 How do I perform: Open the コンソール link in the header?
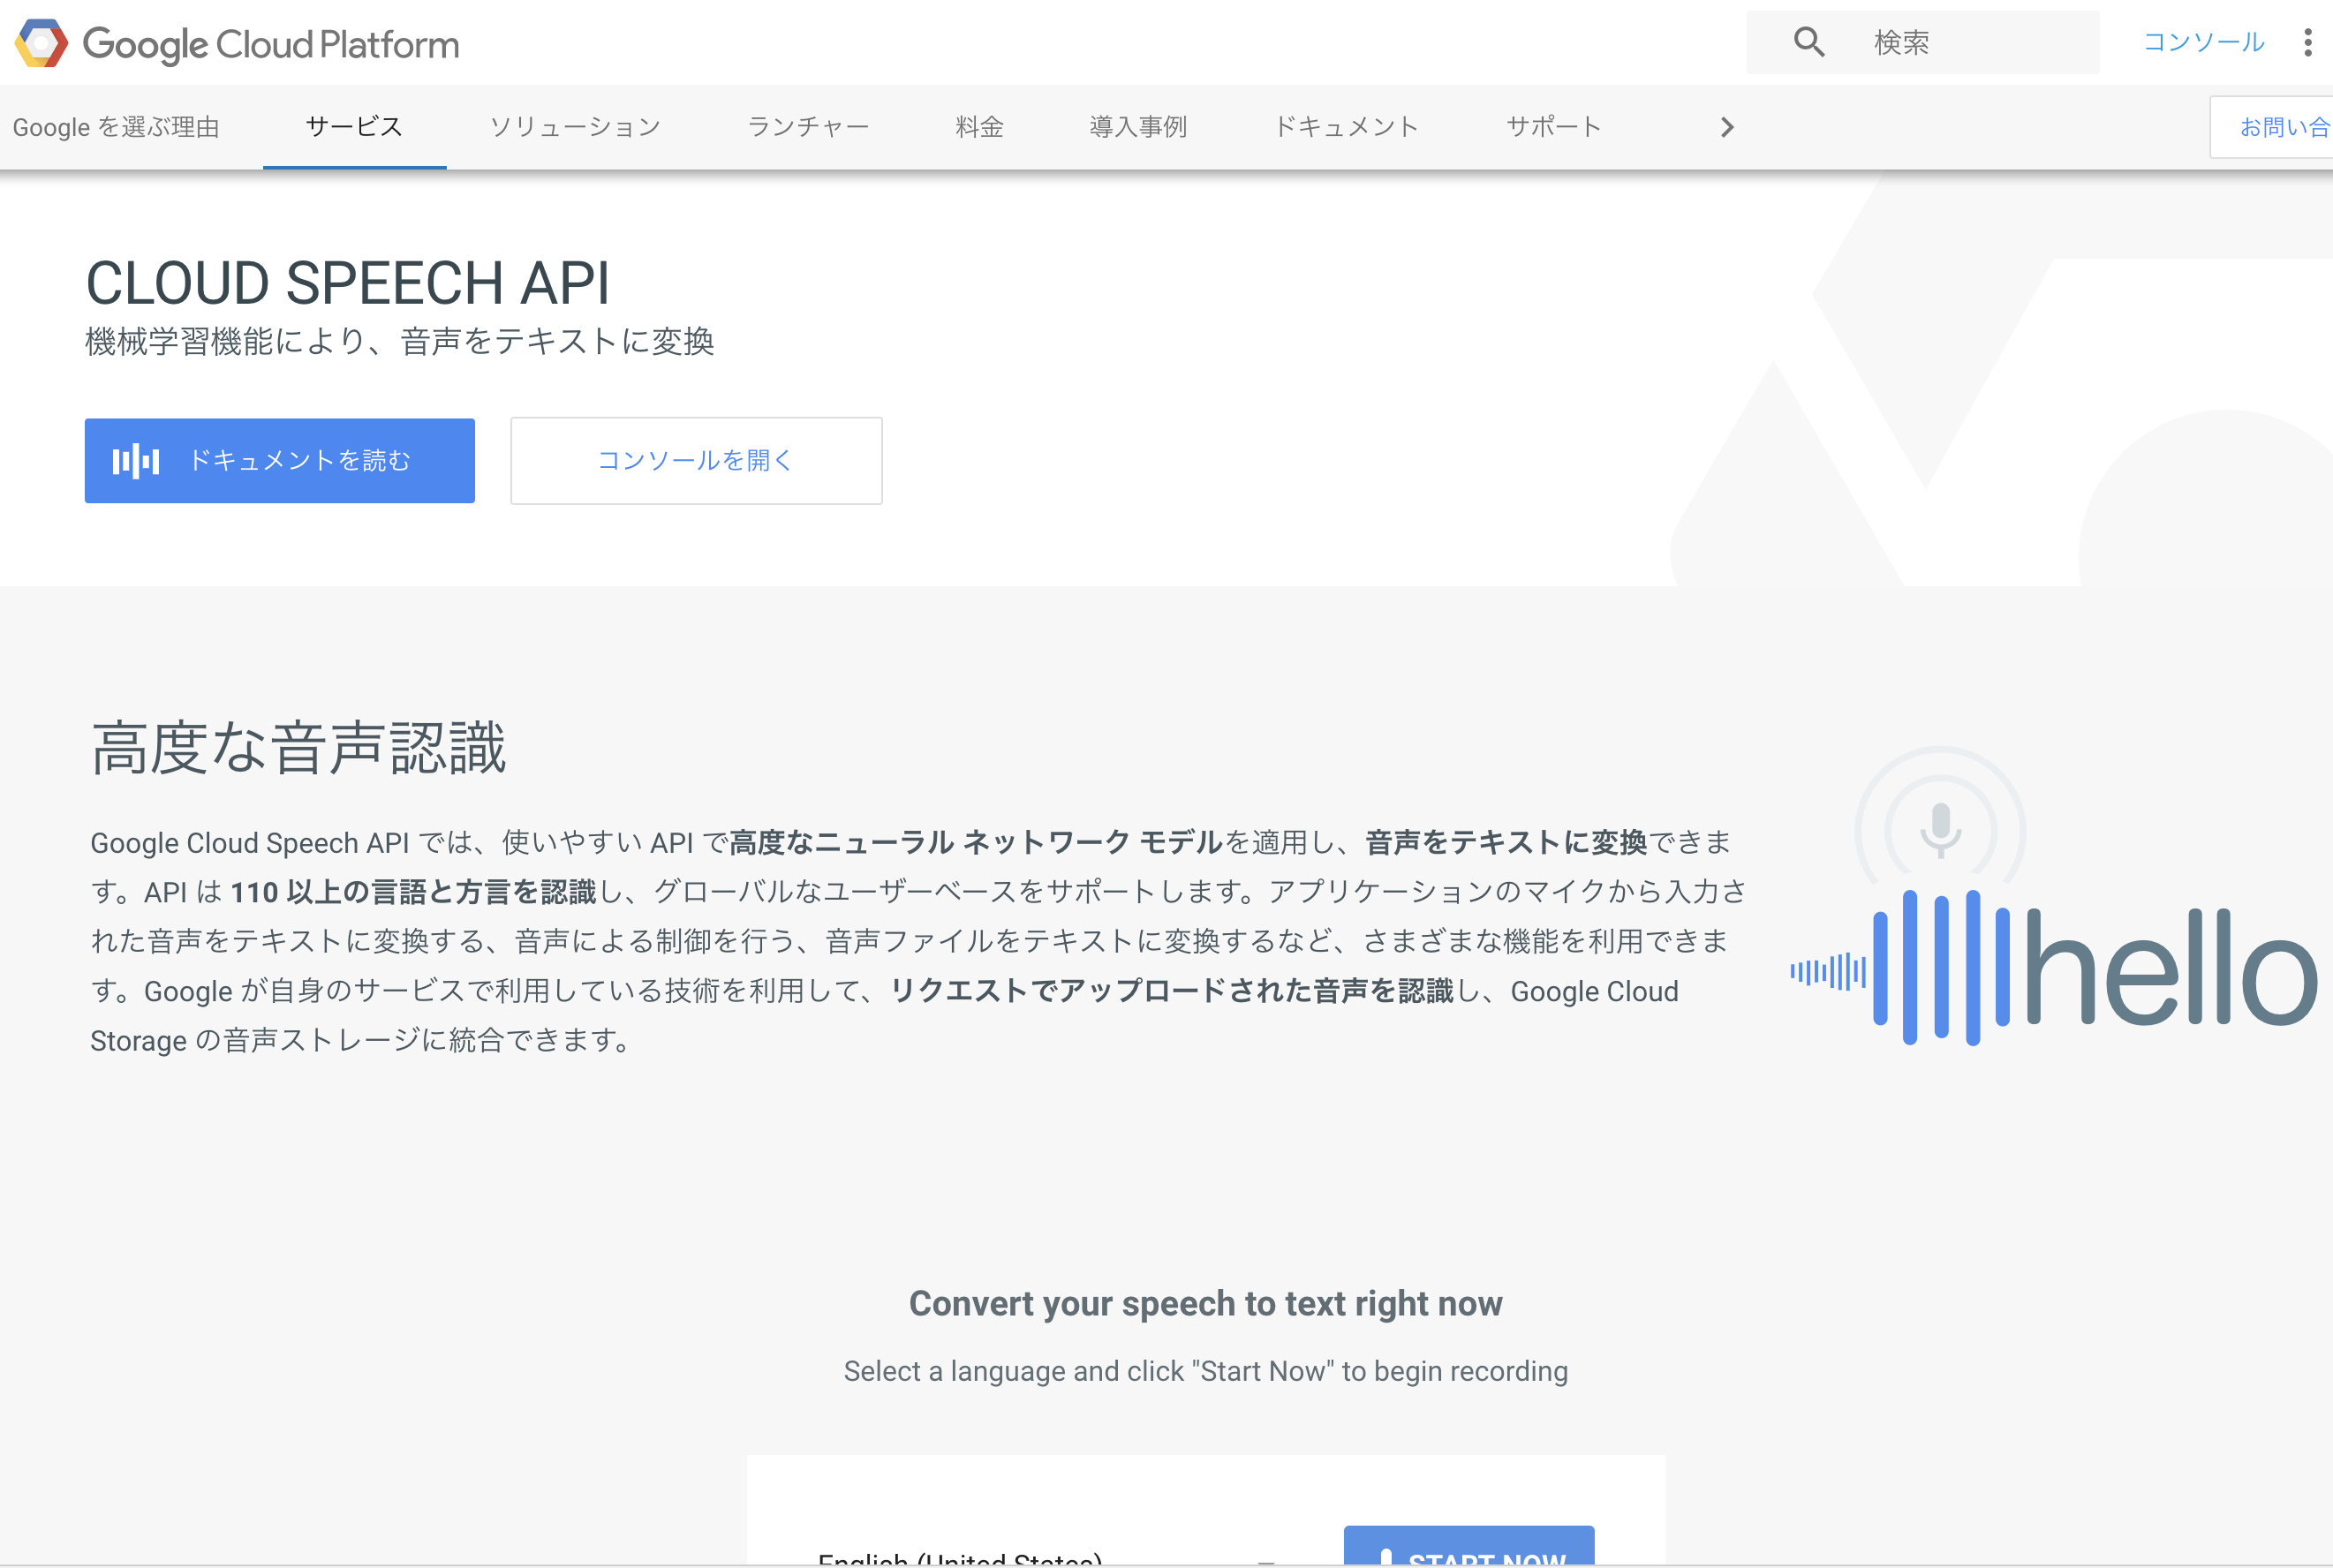point(2203,42)
